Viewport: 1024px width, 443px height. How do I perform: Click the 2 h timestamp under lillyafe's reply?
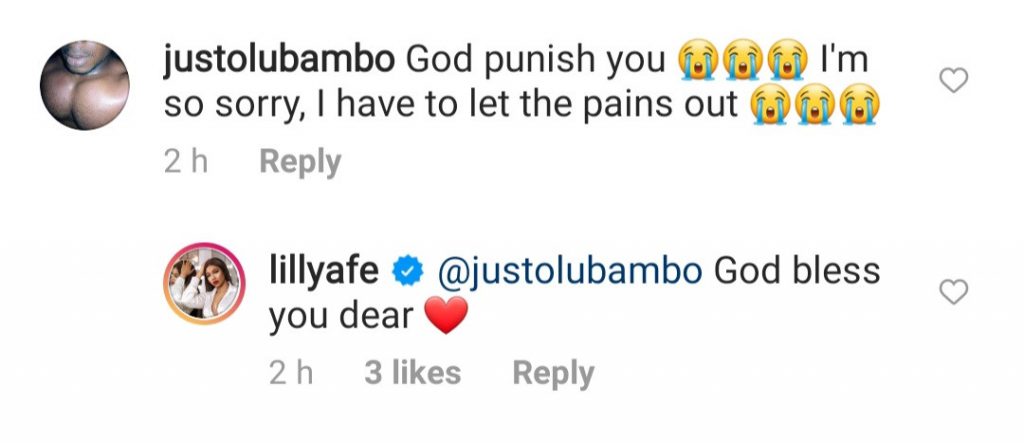[x=291, y=374]
